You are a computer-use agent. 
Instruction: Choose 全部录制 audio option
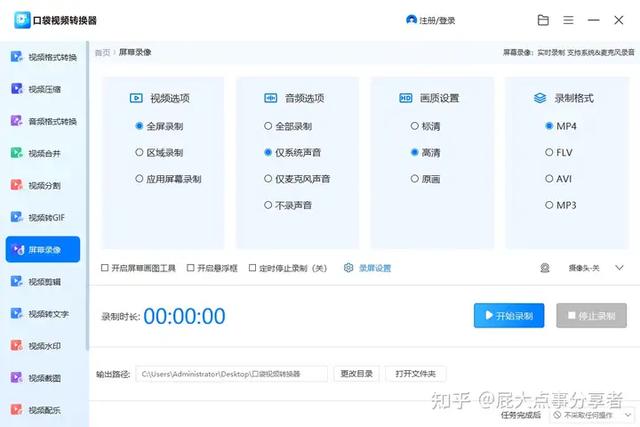[x=268, y=126]
